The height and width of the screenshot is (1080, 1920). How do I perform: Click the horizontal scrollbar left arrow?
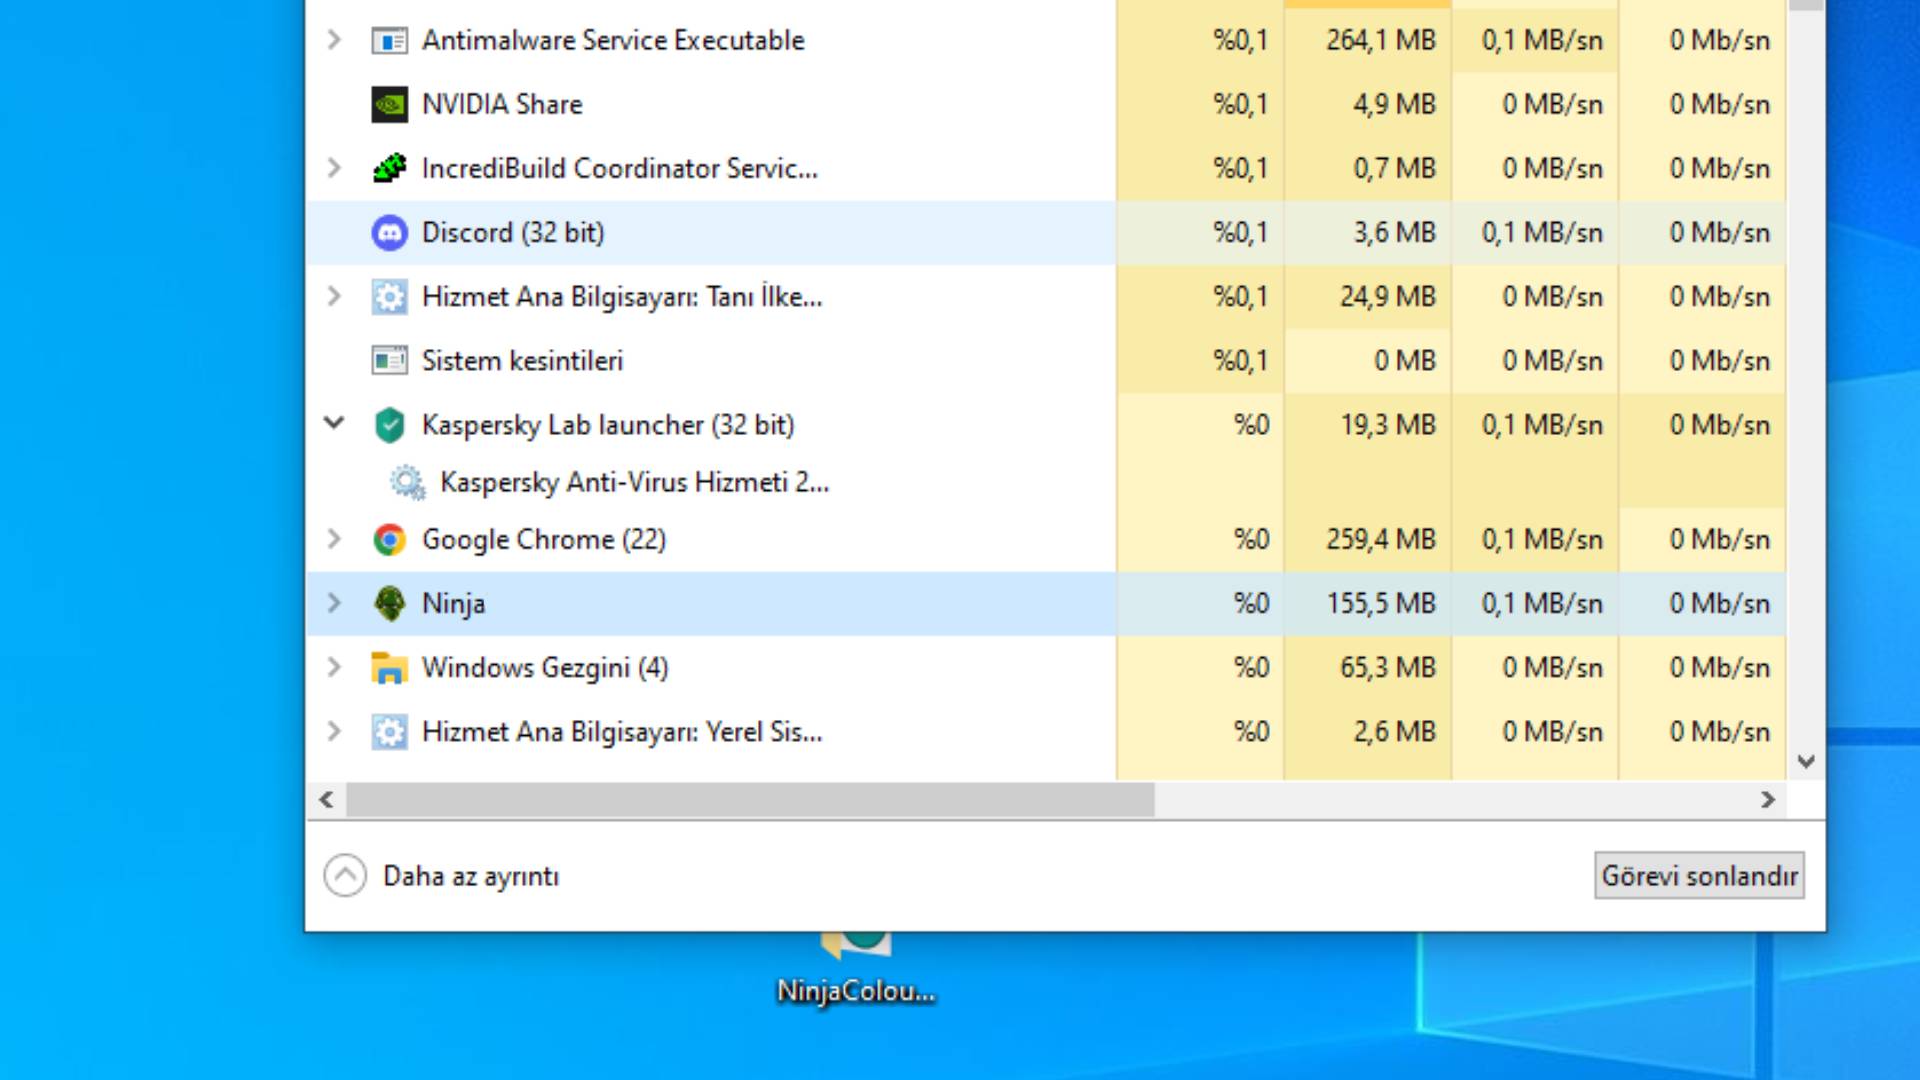click(326, 800)
